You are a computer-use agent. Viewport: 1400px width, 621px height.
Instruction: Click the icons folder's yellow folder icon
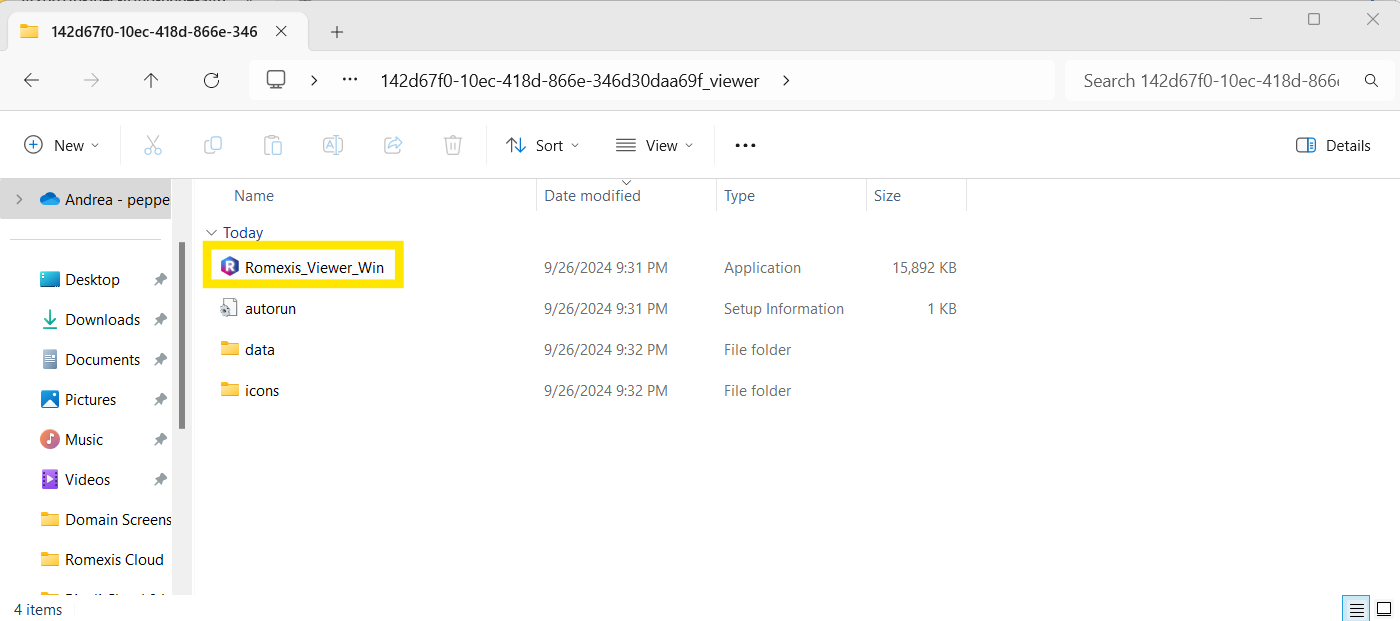[230, 390]
